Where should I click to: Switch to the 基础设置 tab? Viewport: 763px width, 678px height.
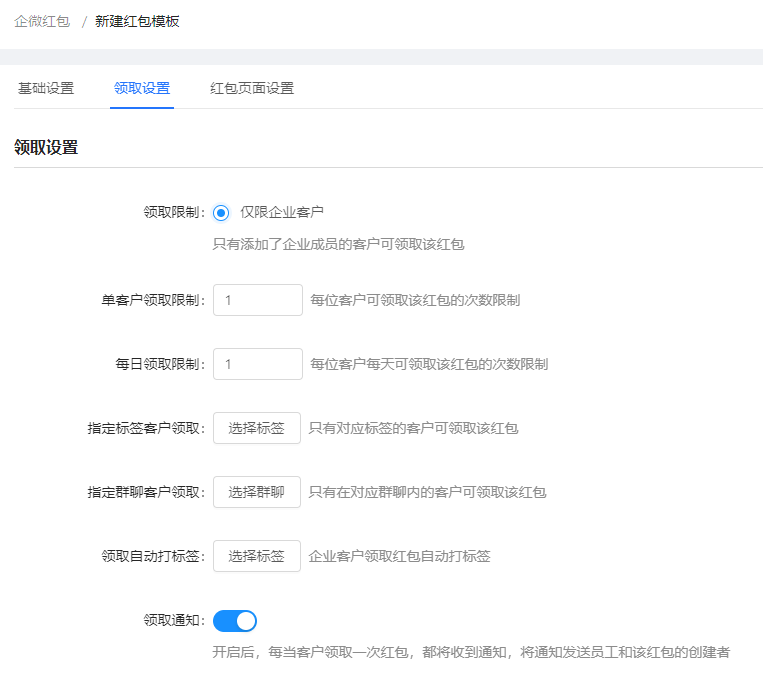point(46,88)
